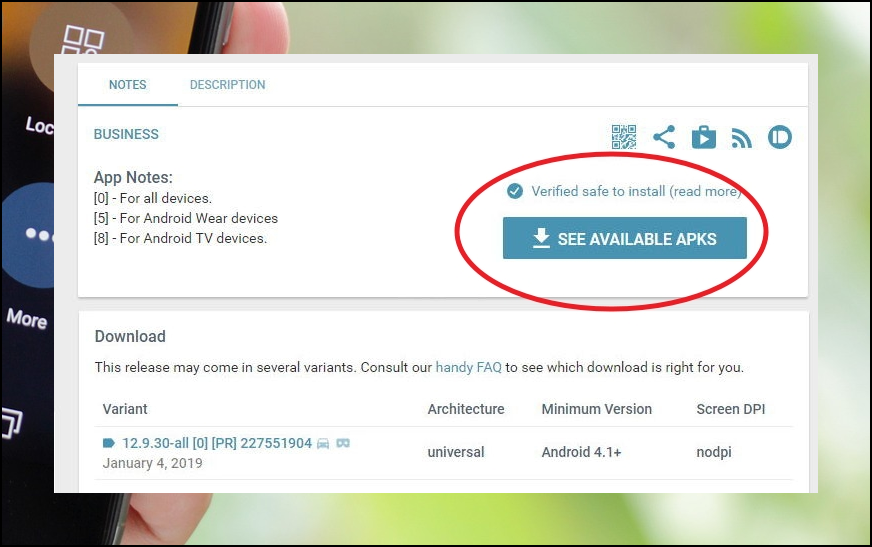Image resolution: width=872 pixels, height=547 pixels.
Task: Click the share icon
Action: click(x=664, y=137)
